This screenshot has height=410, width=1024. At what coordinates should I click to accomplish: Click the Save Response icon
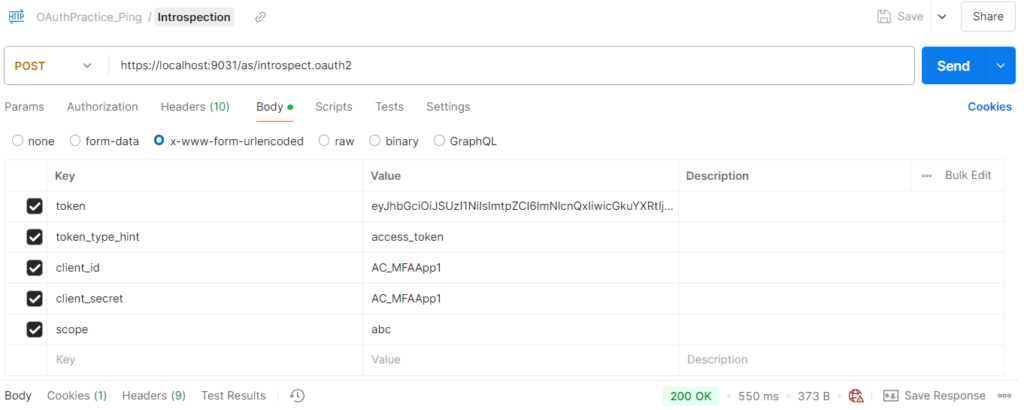tap(891, 396)
